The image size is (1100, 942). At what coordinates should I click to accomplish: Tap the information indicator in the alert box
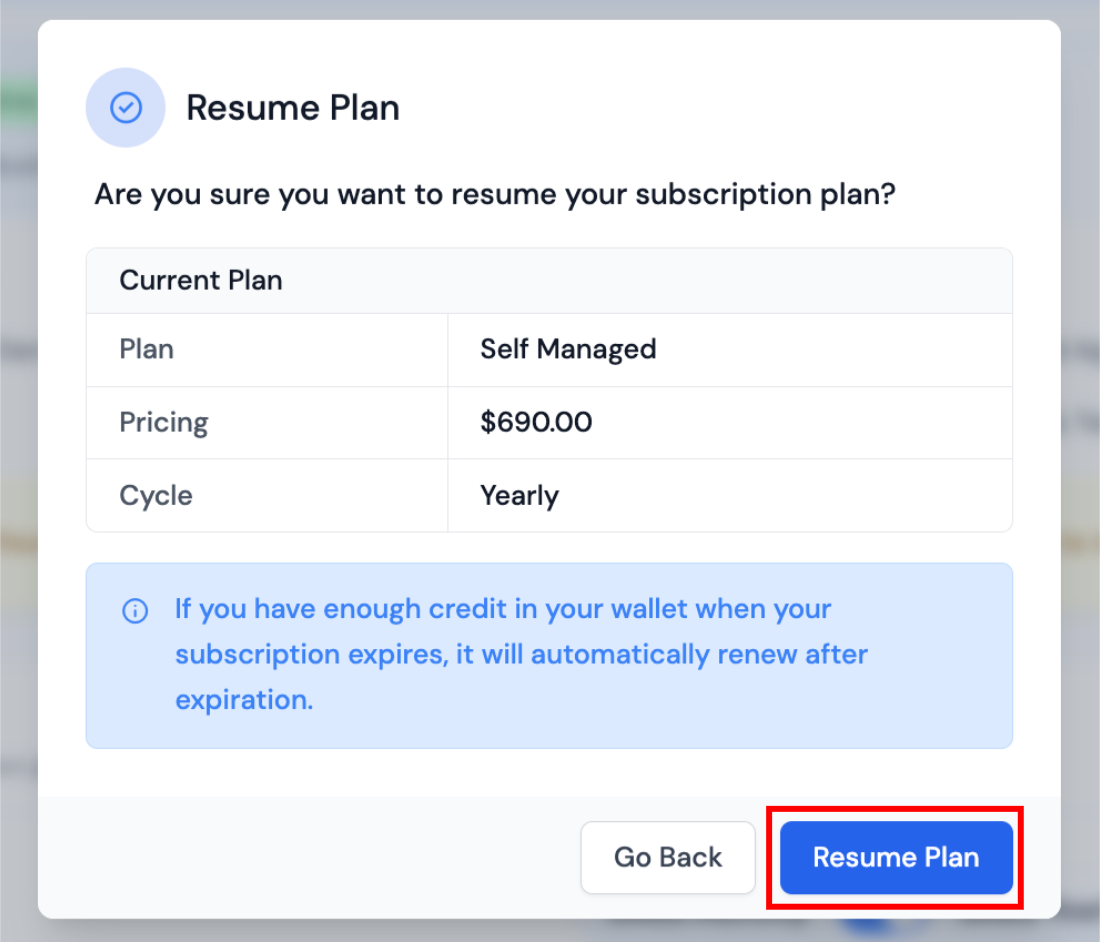135,610
